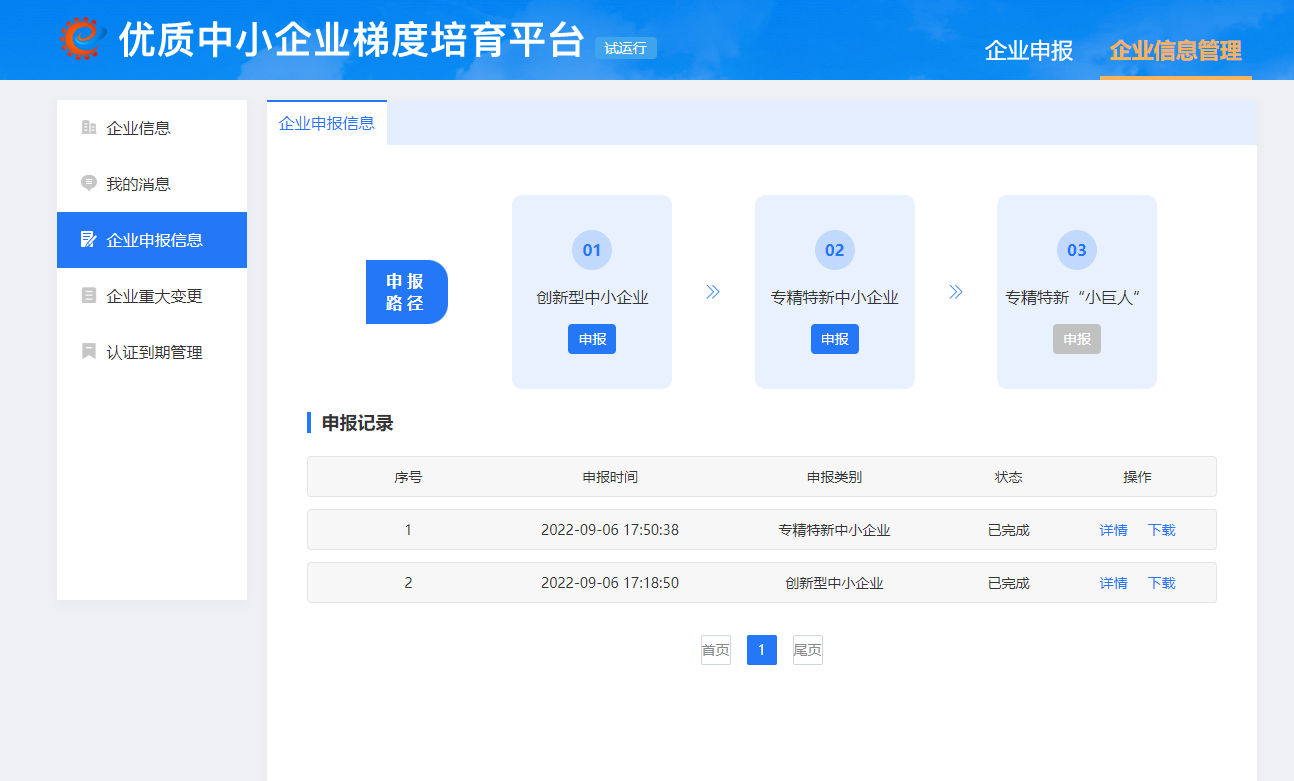The image size is (1294, 781).
Task: Click the double arrow after 创新型中小企业
Action: click(713, 292)
